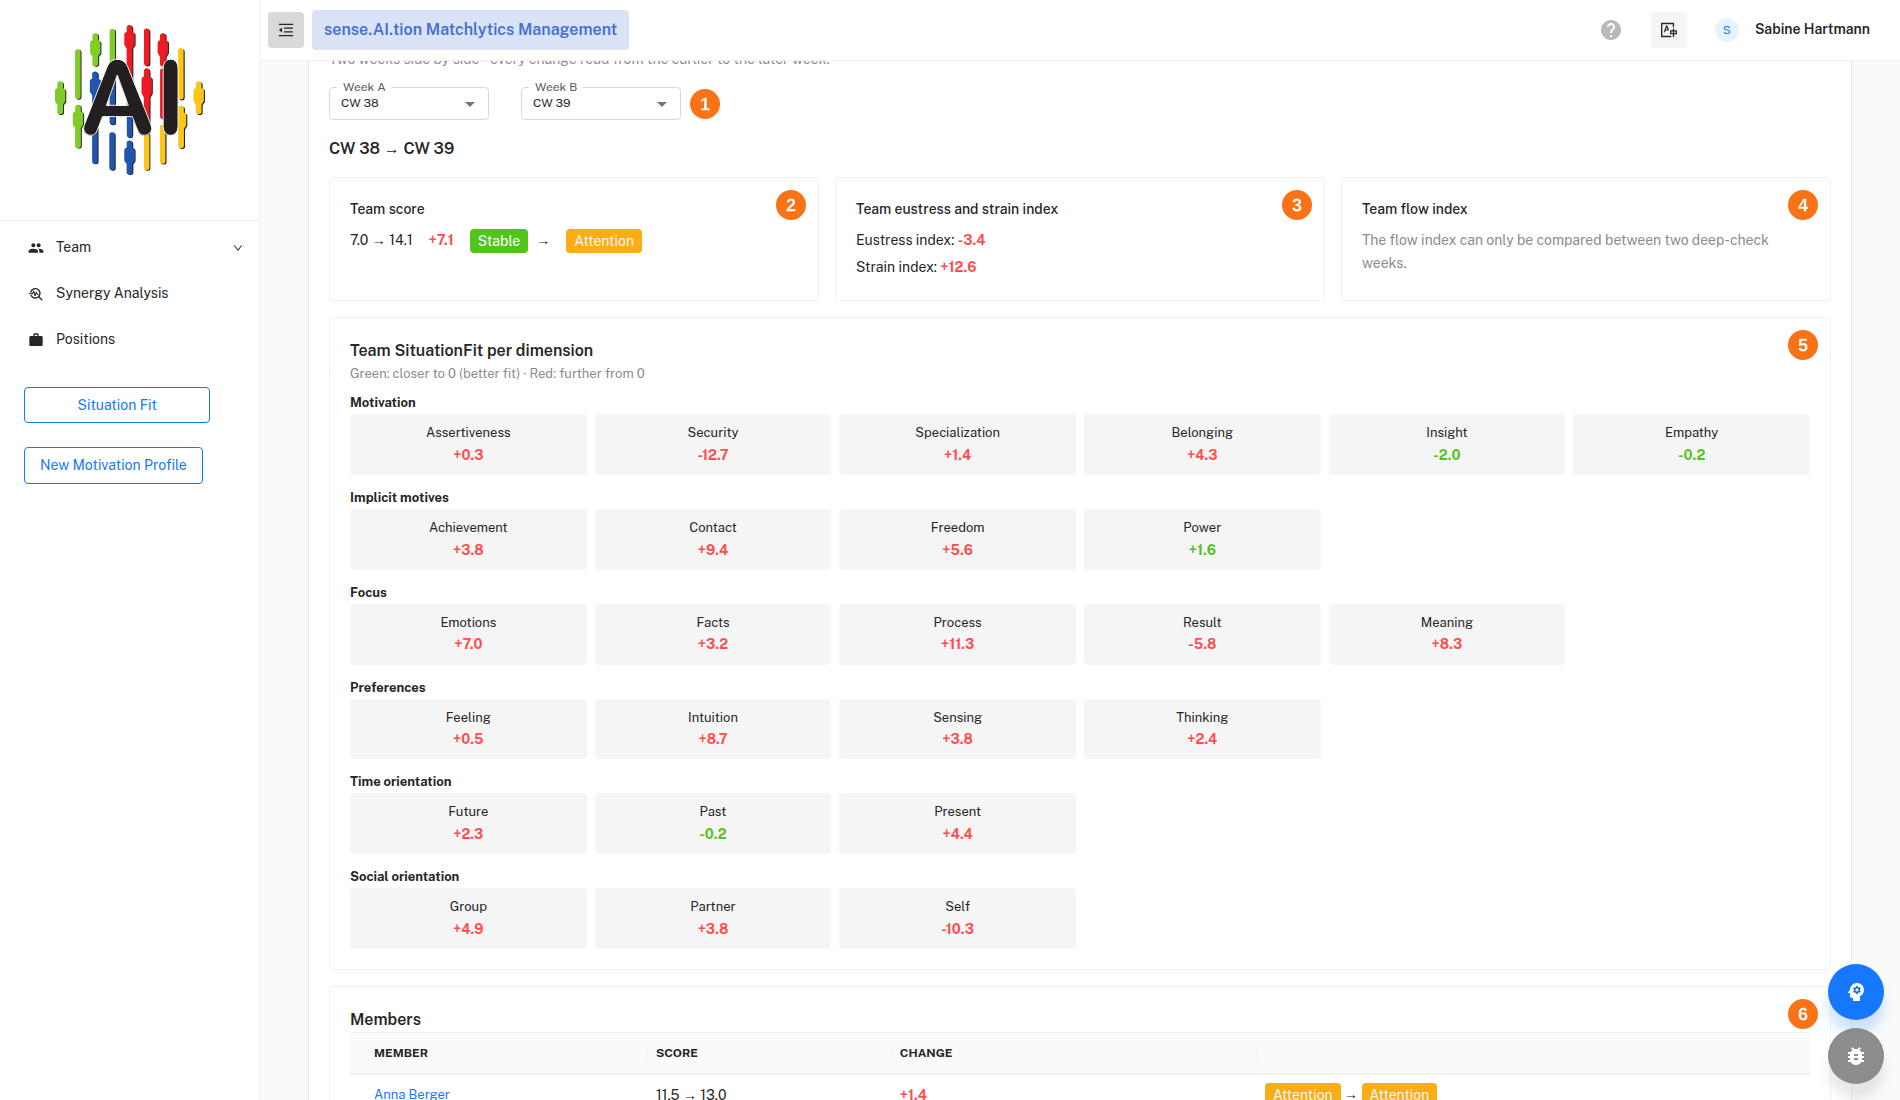Open the help question mark icon
The width and height of the screenshot is (1900, 1100).
(x=1611, y=30)
